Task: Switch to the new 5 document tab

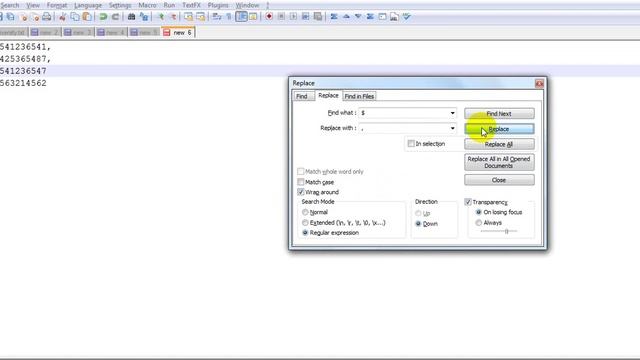Action: pyautogui.click(x=144, y=32)
